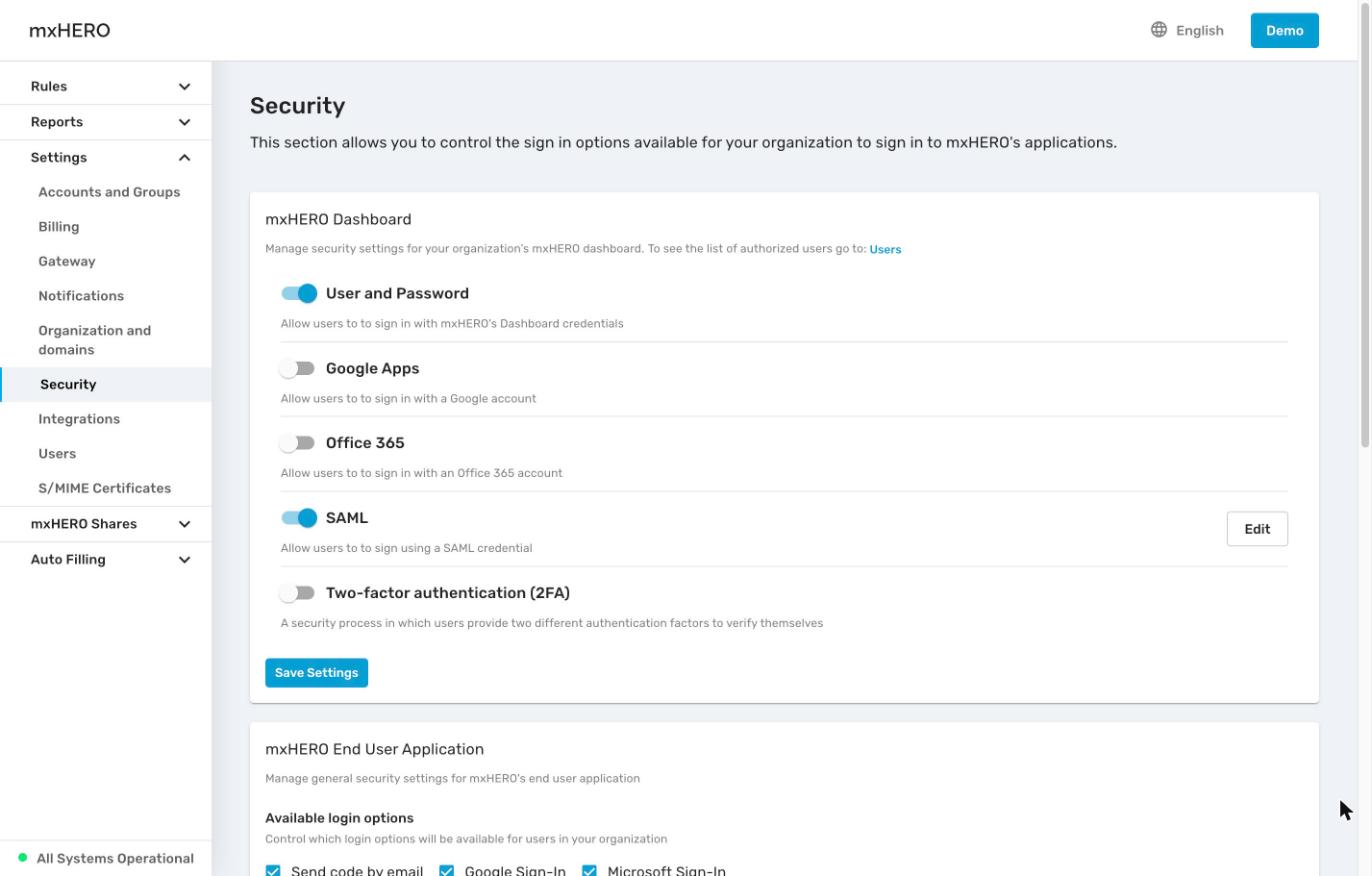Screen dimensions: 1372x876
Task: Open Integrations settings
Action: point(79,419)
